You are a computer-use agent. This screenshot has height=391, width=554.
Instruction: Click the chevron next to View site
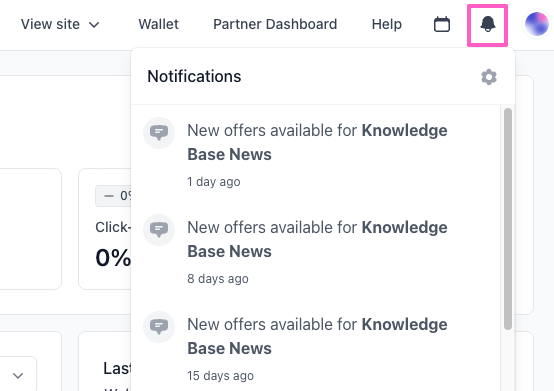tap(94, 25)
